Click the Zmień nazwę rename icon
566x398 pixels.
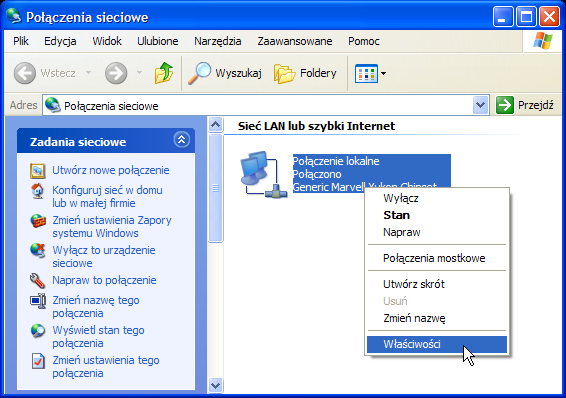coord(38,301)
